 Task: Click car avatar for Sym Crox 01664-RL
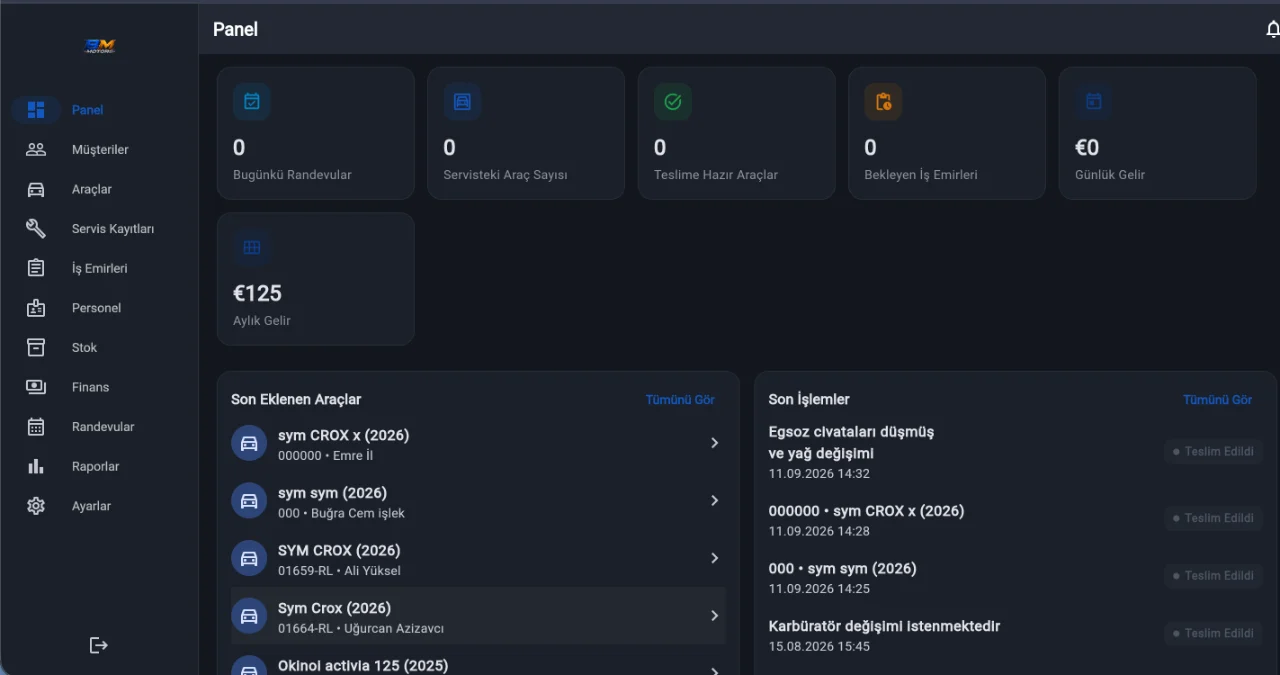click(249, 616)
